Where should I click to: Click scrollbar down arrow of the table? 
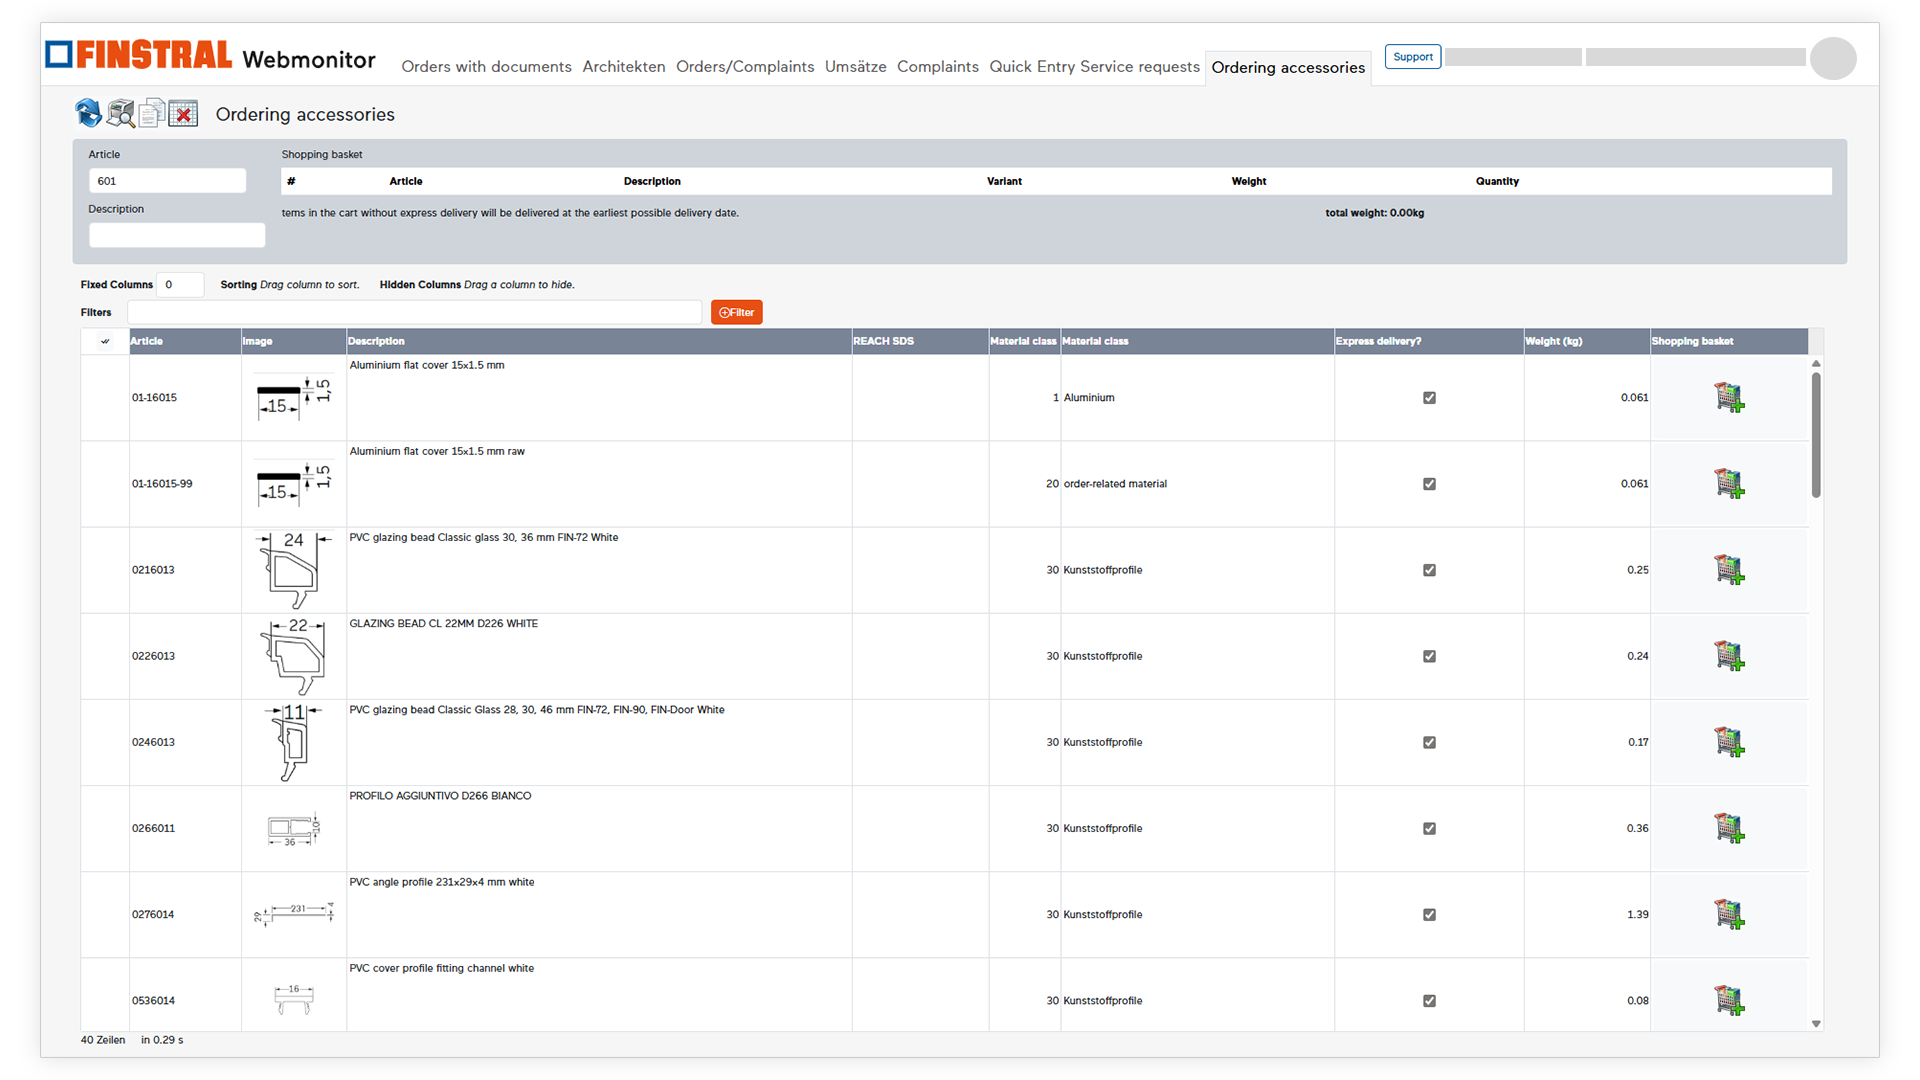[x=1816, y=1024]
